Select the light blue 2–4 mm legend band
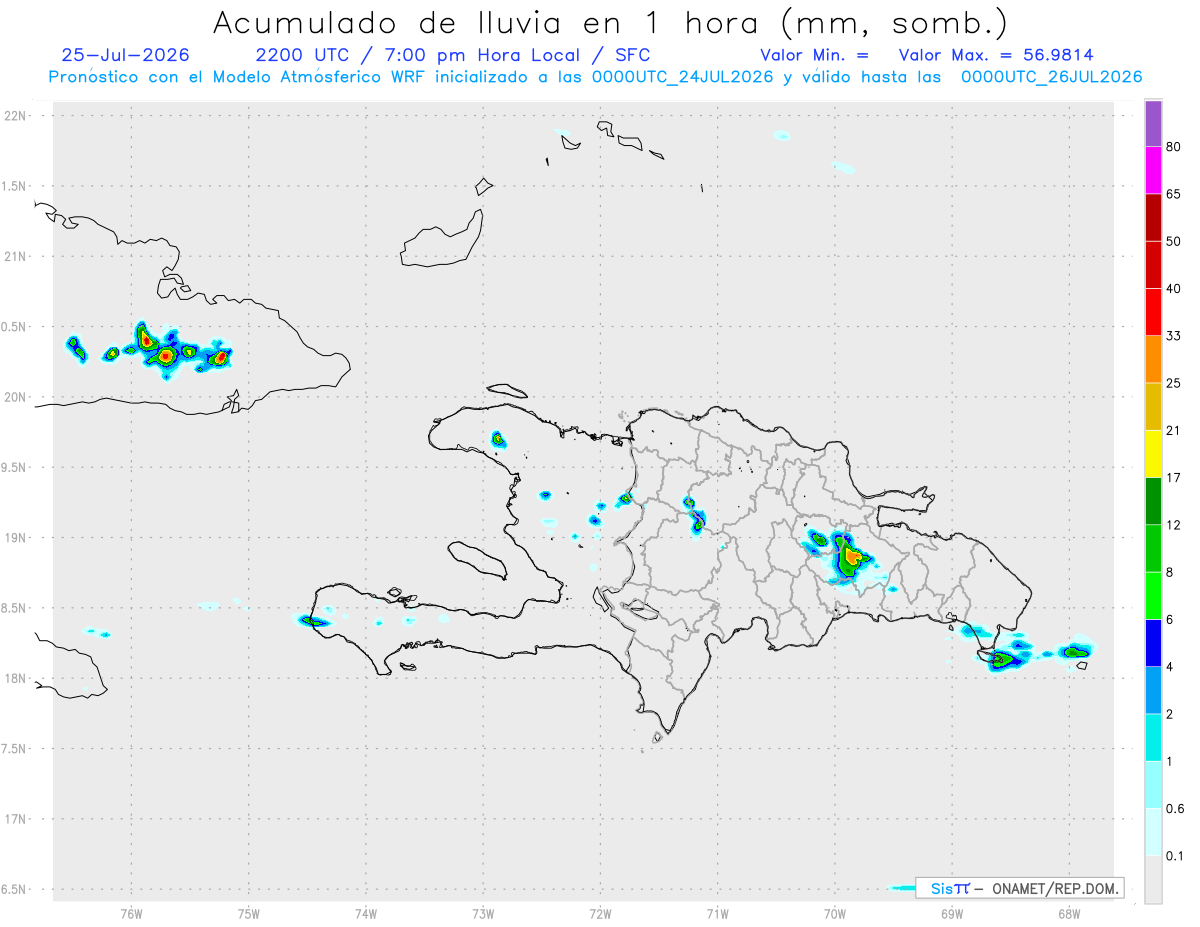The height and width of the screenshot is (927, 1200). (1153, 690)
